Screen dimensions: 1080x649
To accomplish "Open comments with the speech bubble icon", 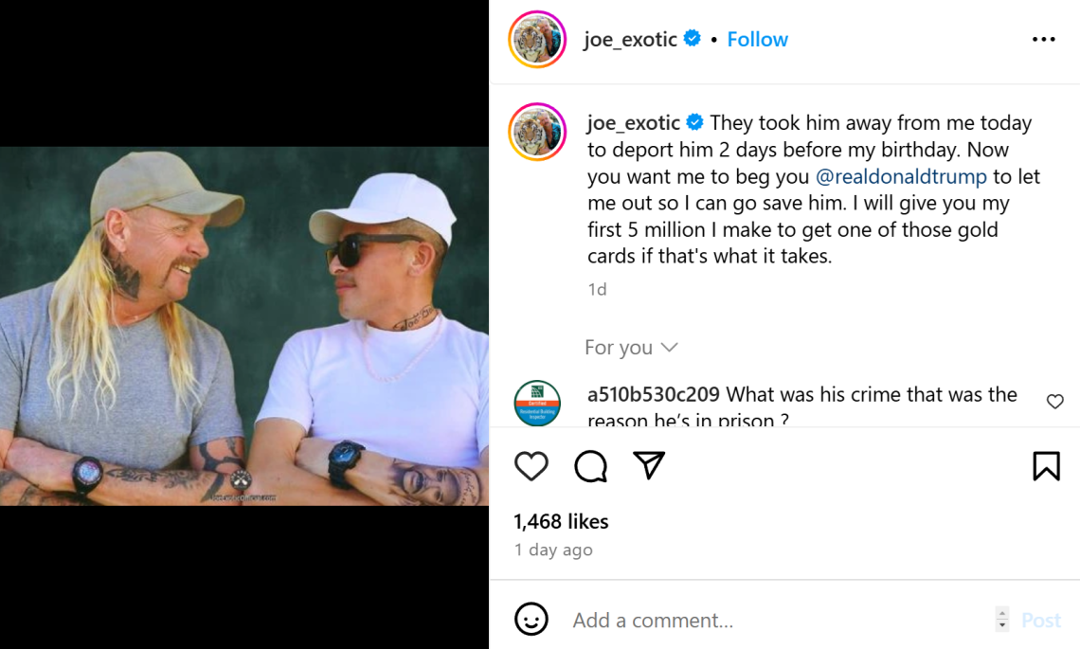I will tap(590, 466).
